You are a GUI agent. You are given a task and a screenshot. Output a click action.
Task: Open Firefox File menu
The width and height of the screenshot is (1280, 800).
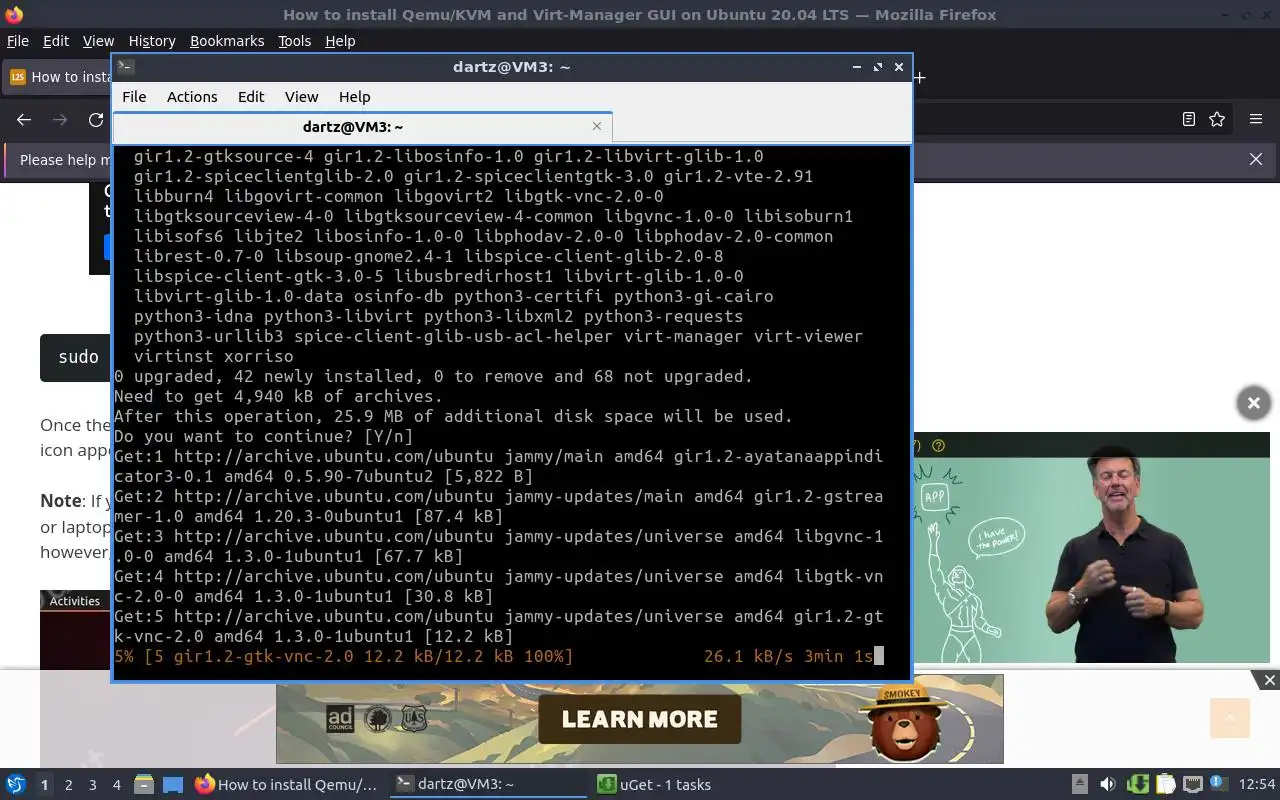[x=18, y=41]
